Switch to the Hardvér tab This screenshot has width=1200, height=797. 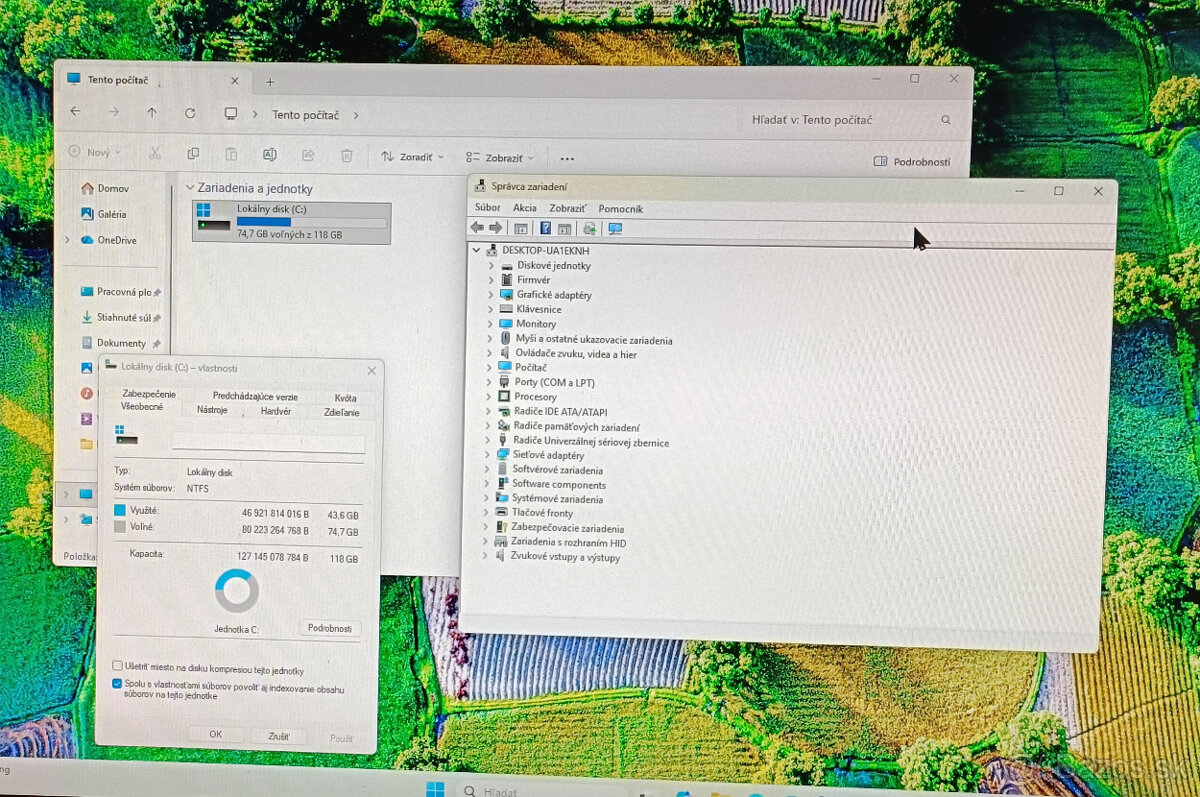click(x=275, y=411)
